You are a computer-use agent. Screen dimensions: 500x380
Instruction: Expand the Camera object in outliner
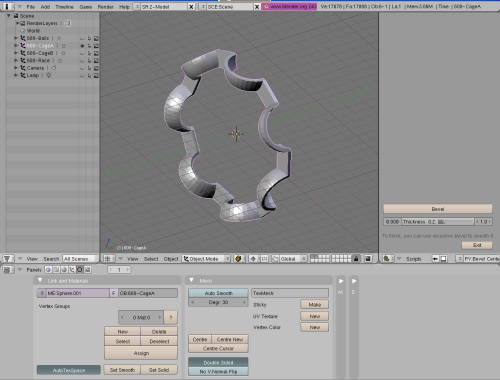(16, 68)
